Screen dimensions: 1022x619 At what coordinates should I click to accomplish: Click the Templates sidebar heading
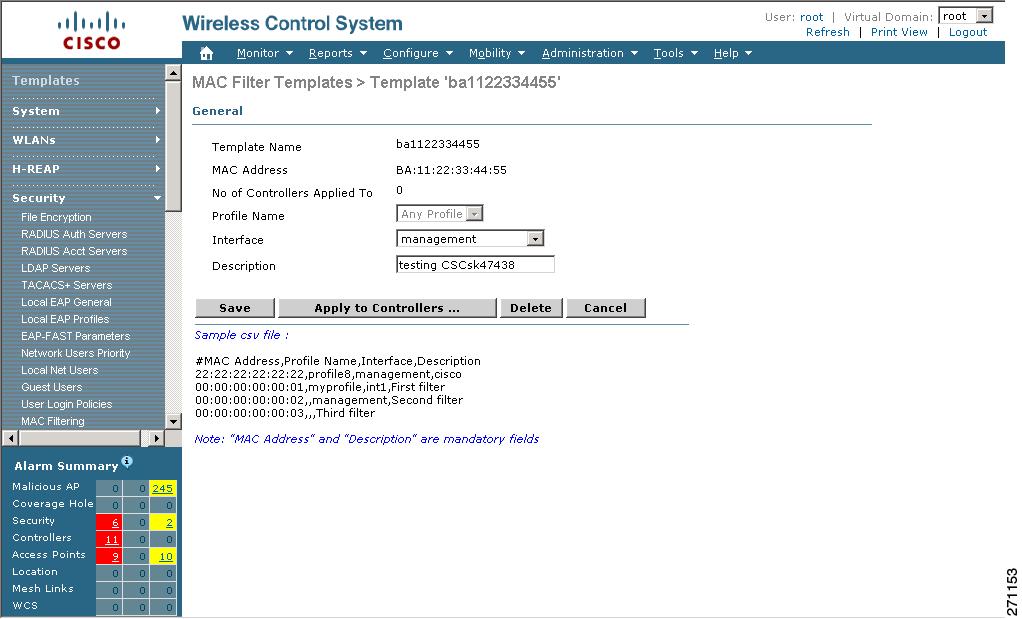46,81
